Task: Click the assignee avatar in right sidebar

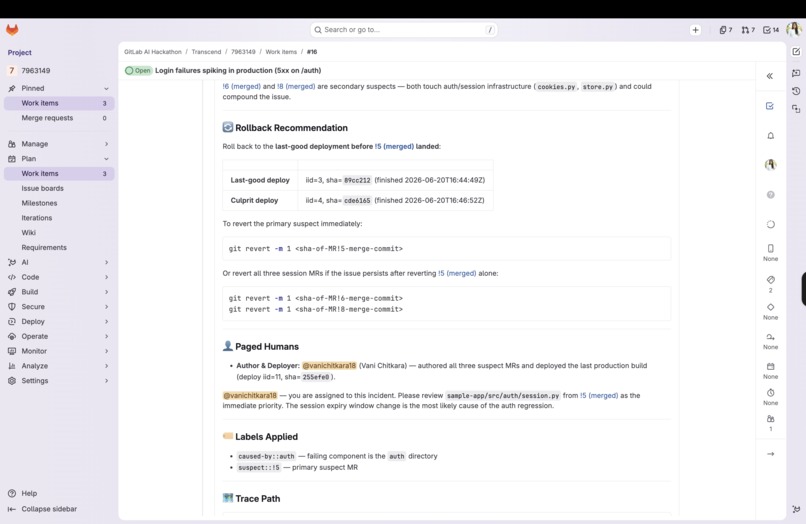Action: pos(771,165)
